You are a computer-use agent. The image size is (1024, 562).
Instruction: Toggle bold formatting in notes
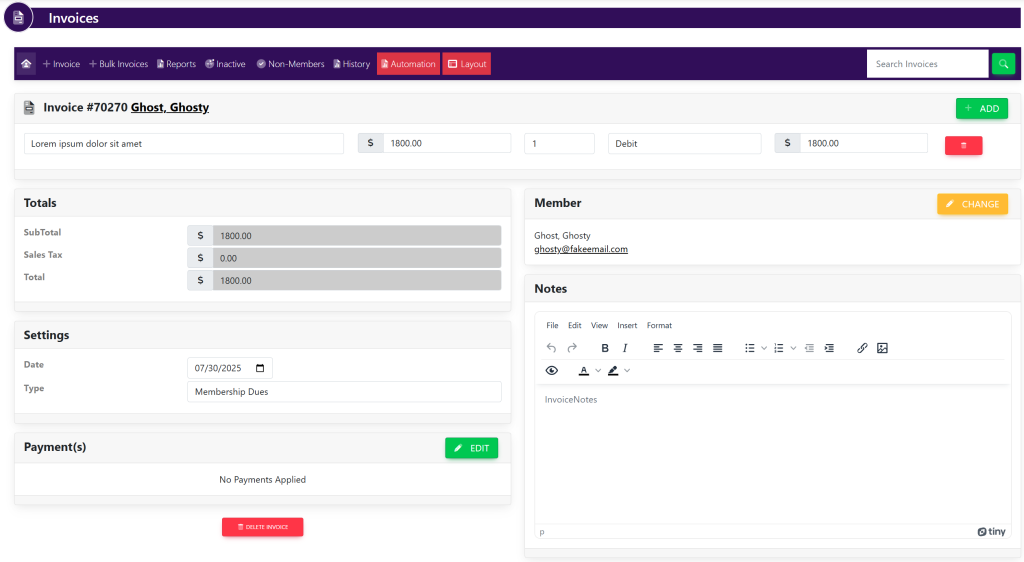(x=605, y=348)
